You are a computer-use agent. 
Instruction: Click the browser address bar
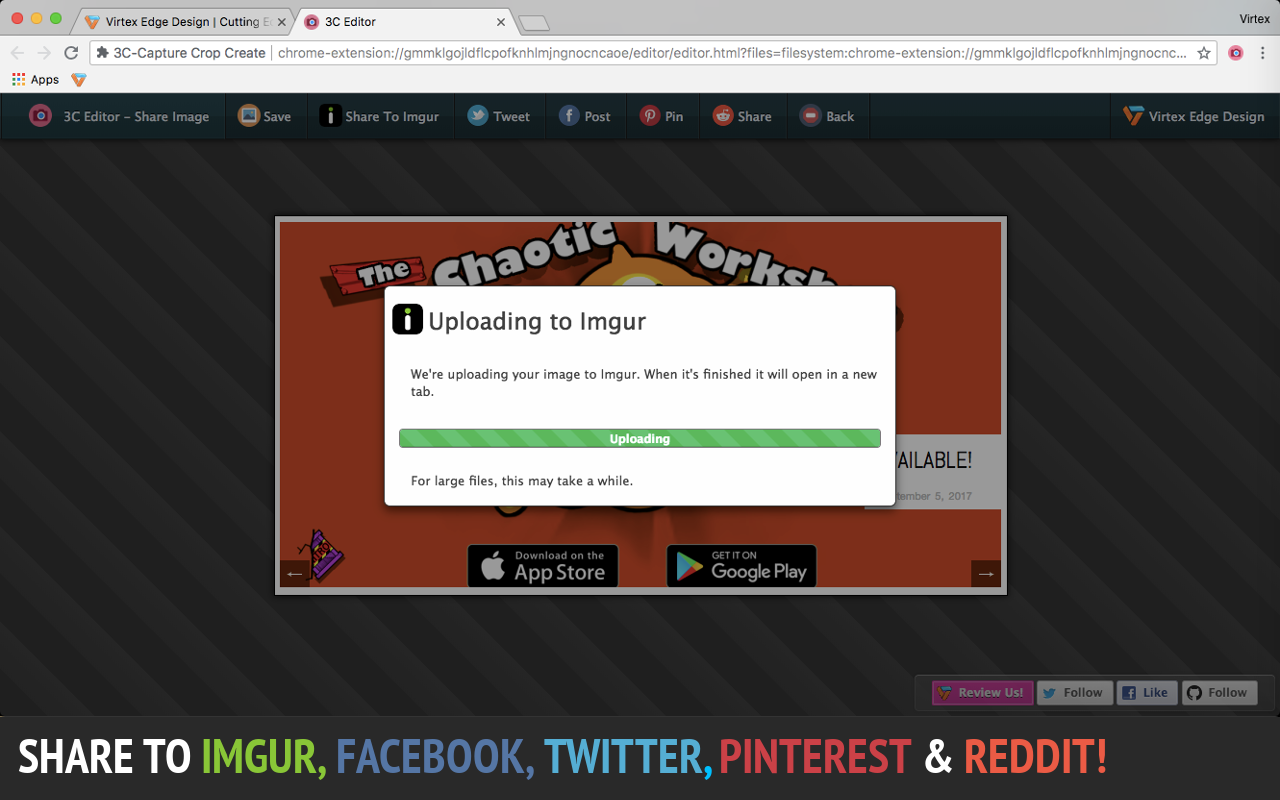pyautogui.click(x=730, y=53)
